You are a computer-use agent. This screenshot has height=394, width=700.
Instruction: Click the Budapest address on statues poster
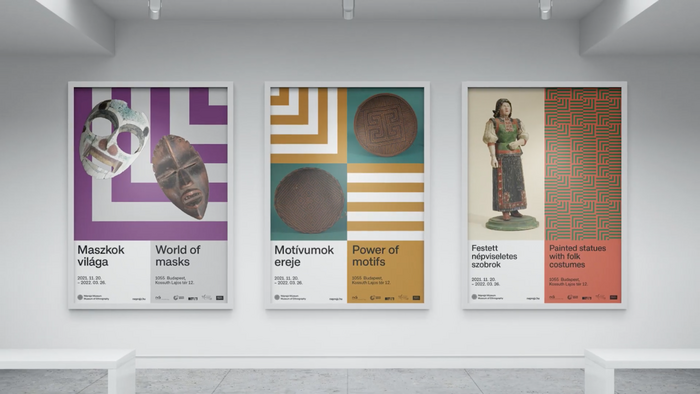[x=569, y=282]
